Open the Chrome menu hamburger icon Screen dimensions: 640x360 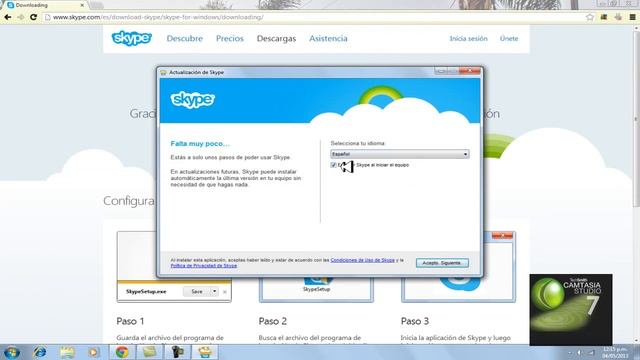632,17
